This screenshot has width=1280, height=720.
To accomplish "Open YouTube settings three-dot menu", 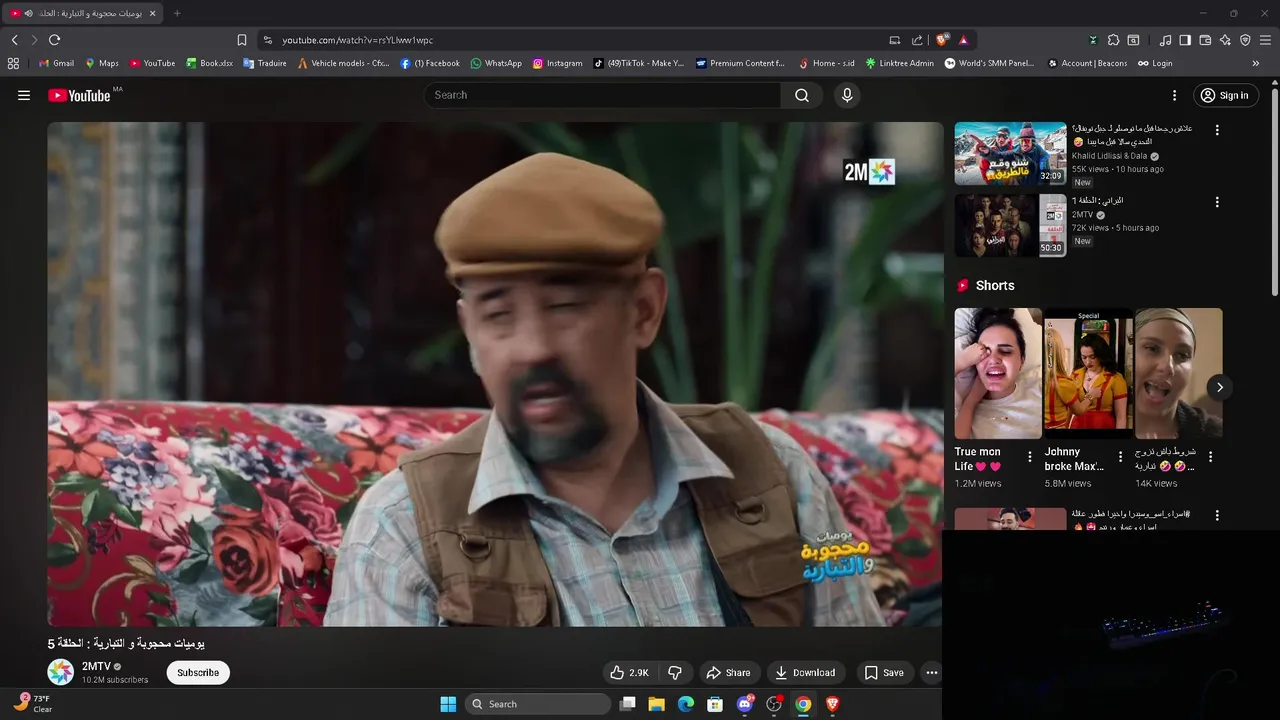I will [1174, 95].
